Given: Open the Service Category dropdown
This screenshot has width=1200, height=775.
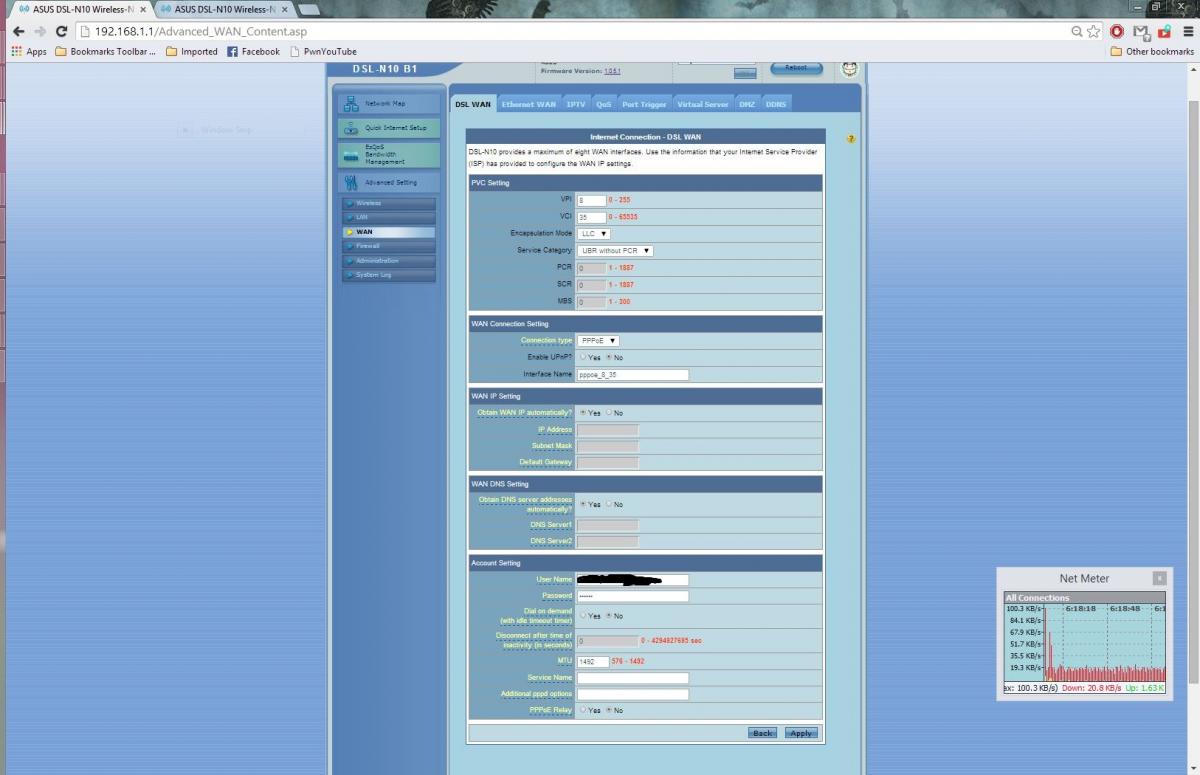Looking at the screenshot, I should click(x=615, y=251).
